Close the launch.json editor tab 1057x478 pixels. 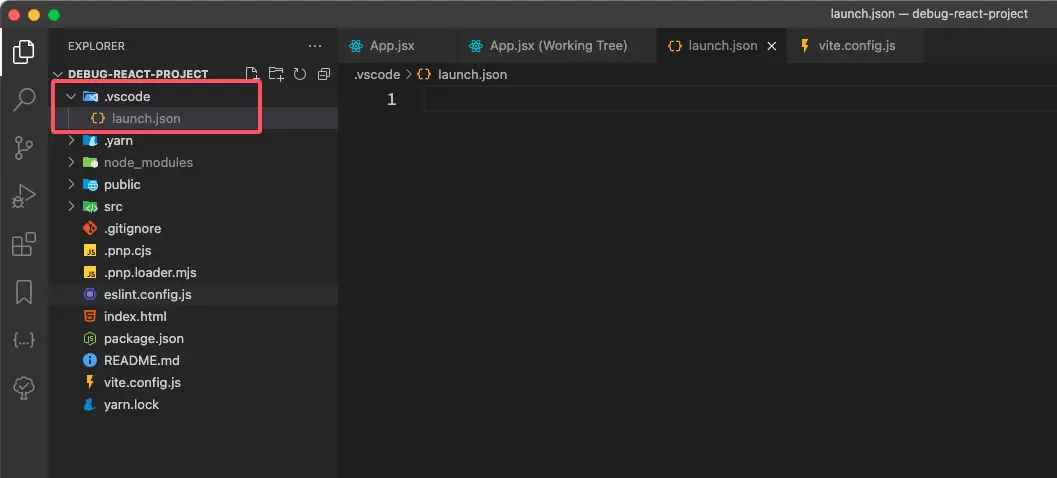[x=773, y=46]
